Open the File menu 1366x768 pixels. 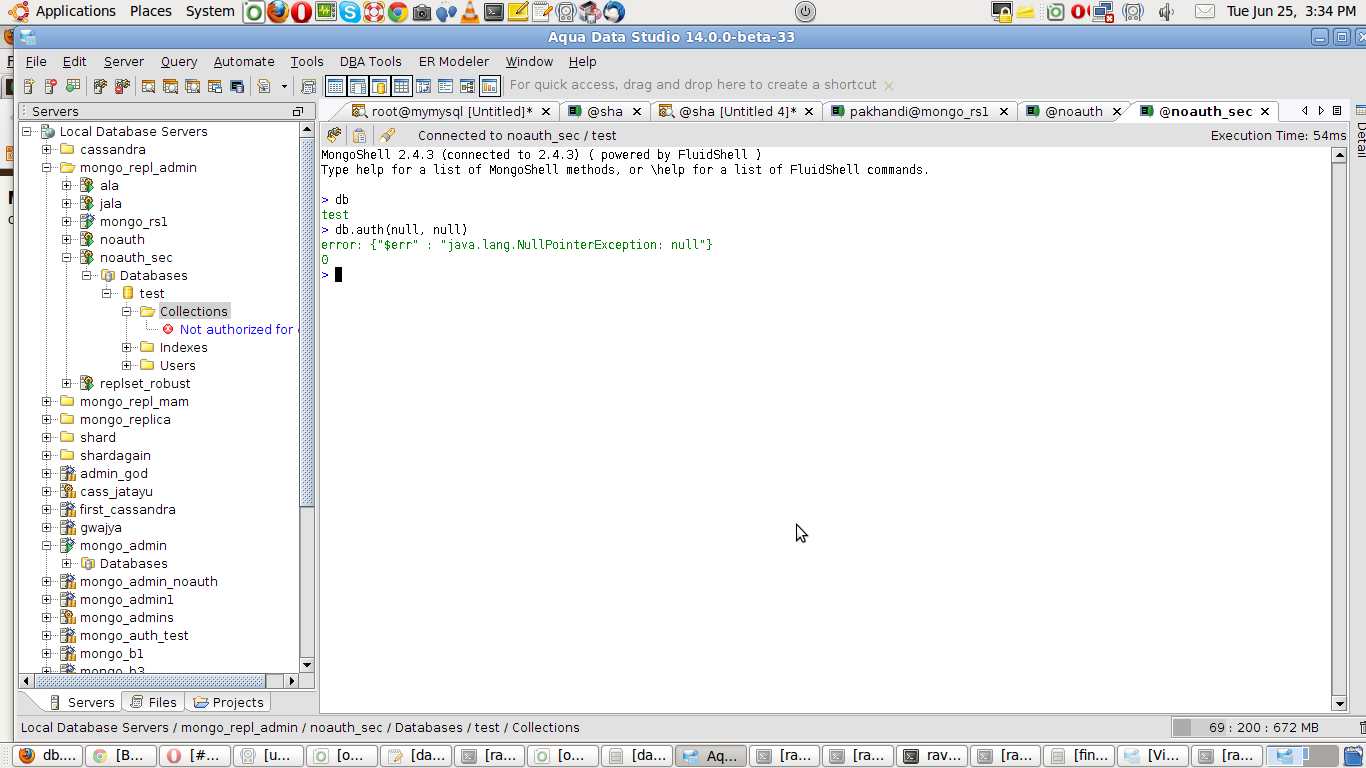point(35,61)
